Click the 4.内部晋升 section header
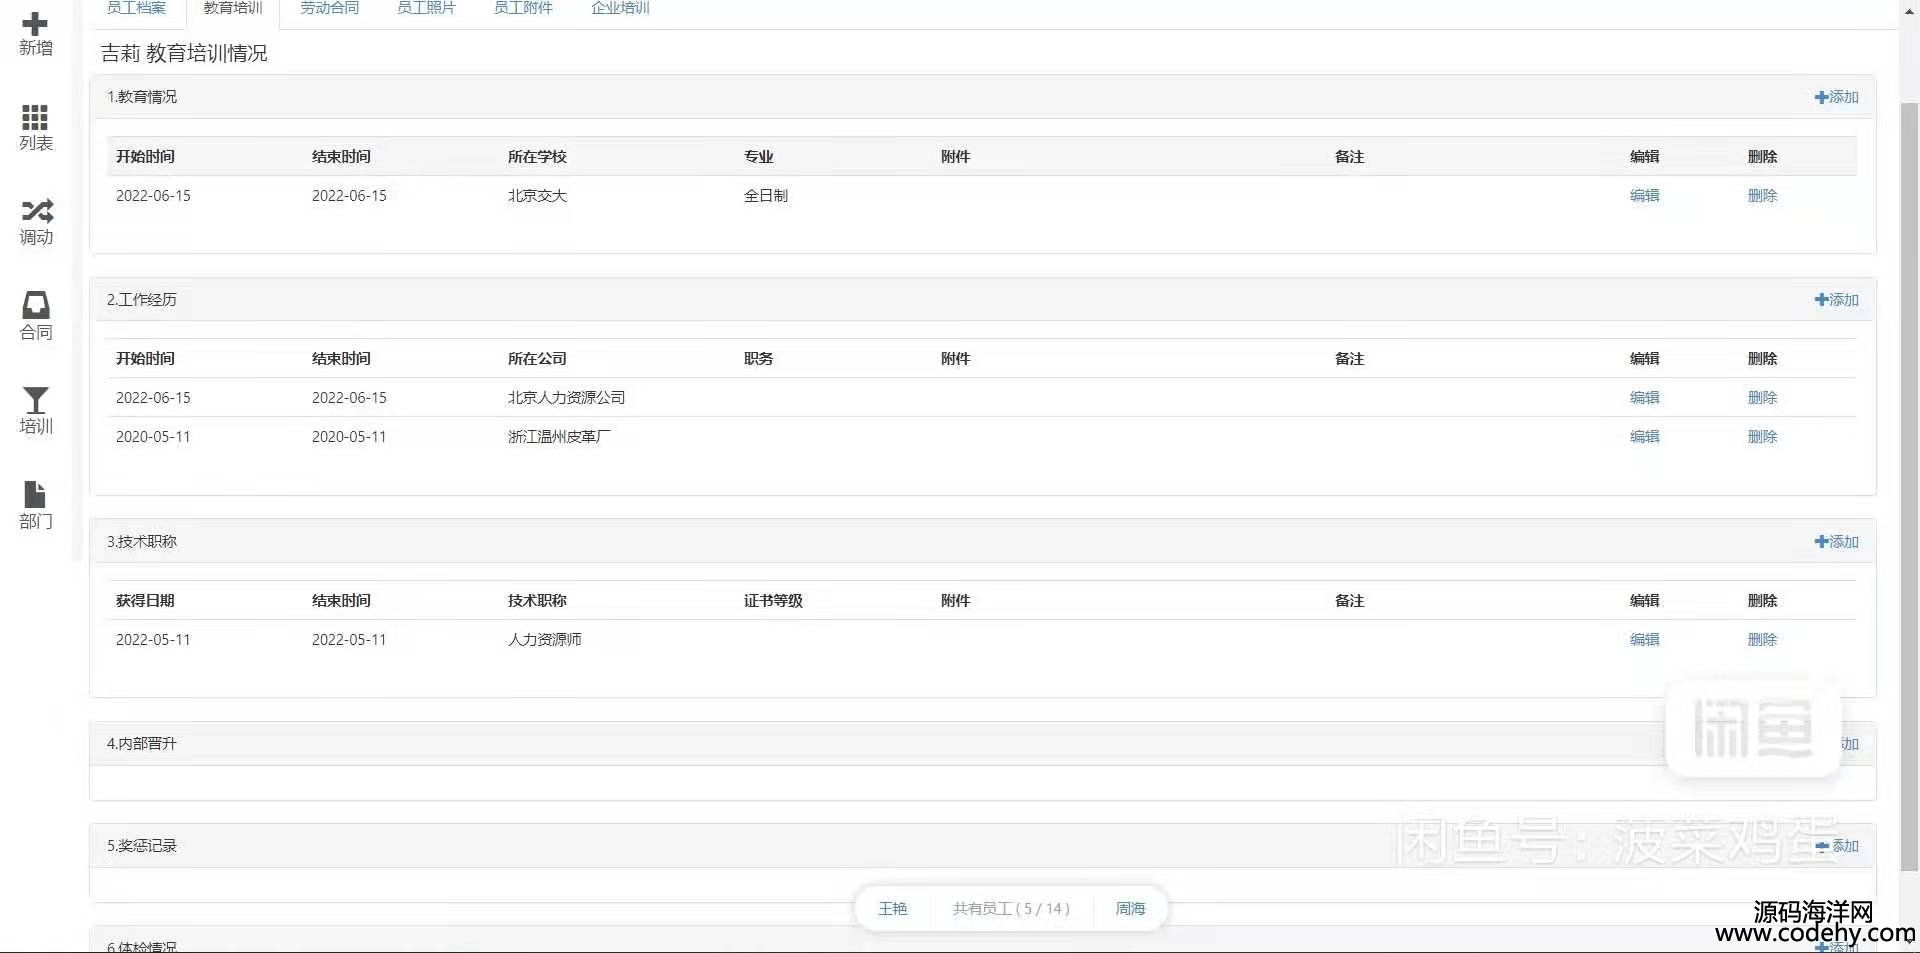This screenshot has width=1920, height=953. pos(982,744)
